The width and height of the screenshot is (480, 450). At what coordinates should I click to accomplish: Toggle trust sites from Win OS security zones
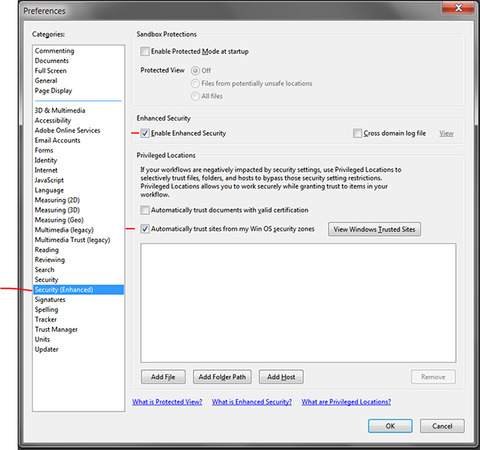point(145,229)
